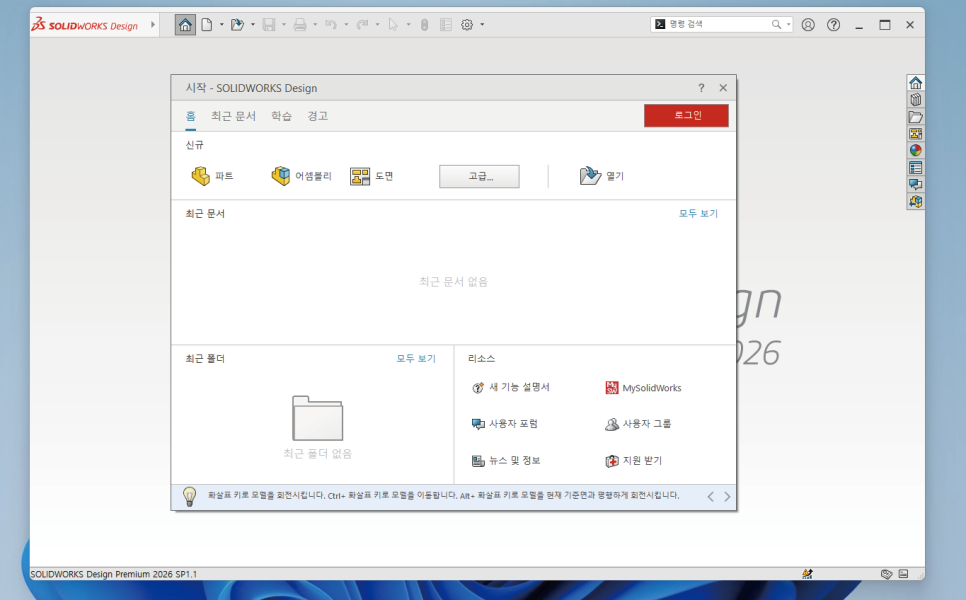Expand the SOLIDWORKS logo menu arrow
This screenshot has width=966, height=600.
pos(153,25)
